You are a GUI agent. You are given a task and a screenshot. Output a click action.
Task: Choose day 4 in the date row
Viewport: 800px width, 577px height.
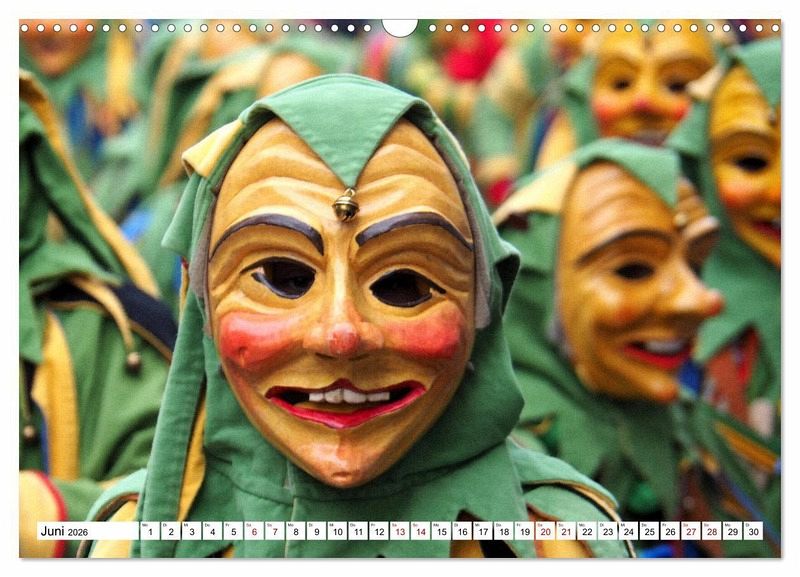(x=212, y=531)
